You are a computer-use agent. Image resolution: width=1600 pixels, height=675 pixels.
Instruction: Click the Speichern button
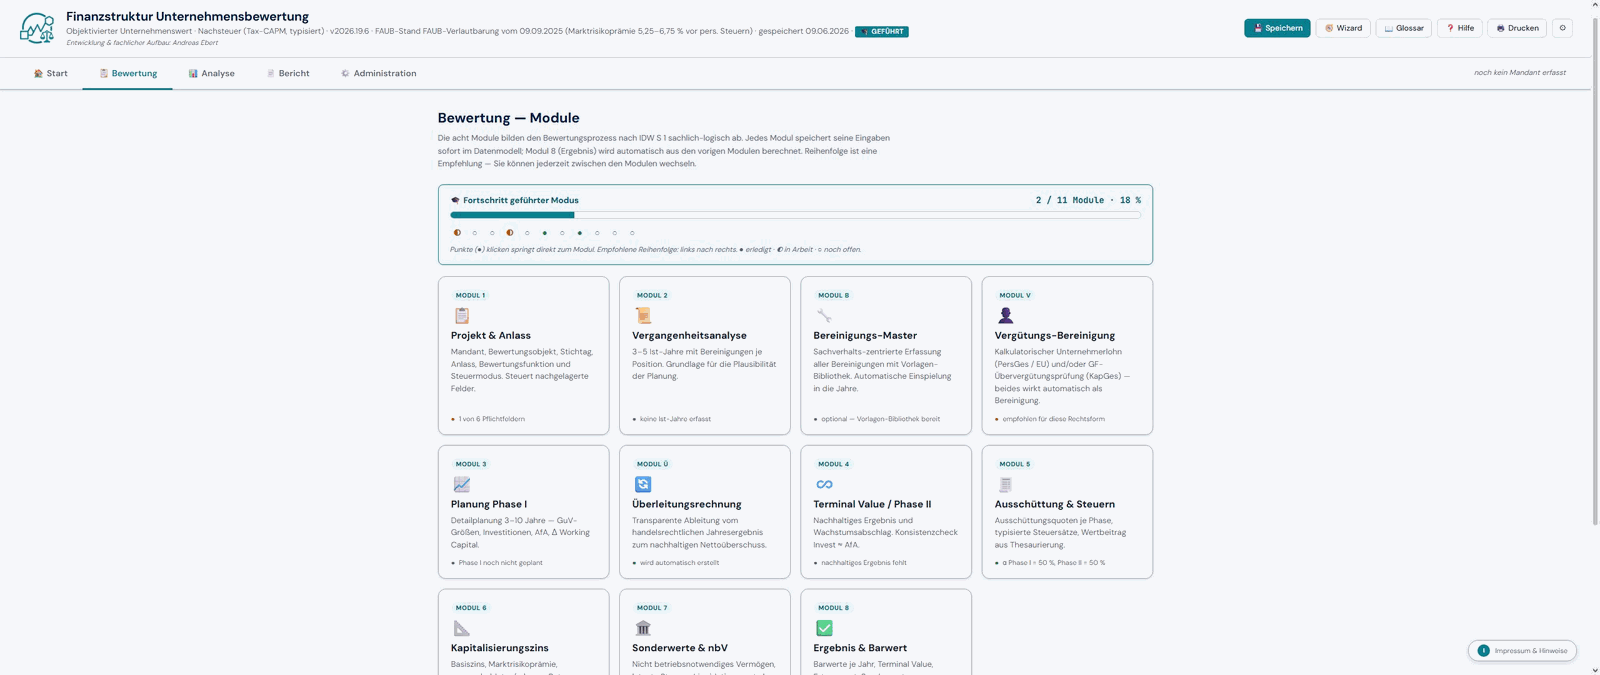(x=1277, y=28)
